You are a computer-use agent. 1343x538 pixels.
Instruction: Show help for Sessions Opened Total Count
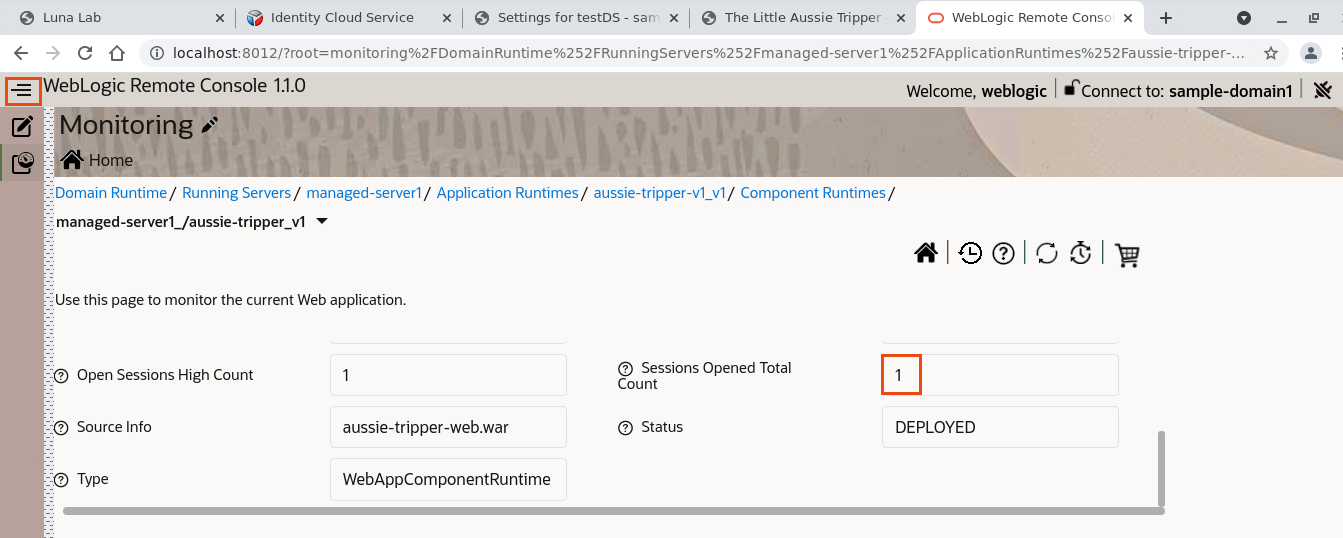click(626, 368)
